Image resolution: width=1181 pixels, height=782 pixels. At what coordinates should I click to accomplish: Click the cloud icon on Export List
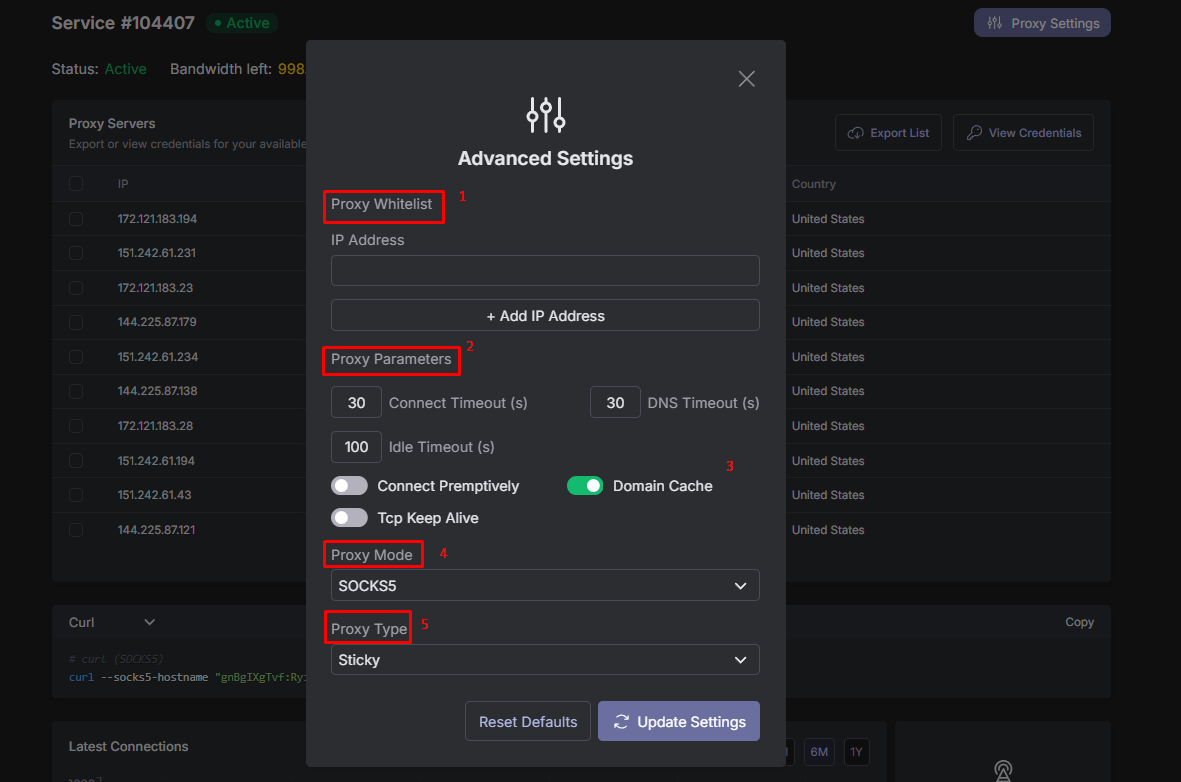856,133
